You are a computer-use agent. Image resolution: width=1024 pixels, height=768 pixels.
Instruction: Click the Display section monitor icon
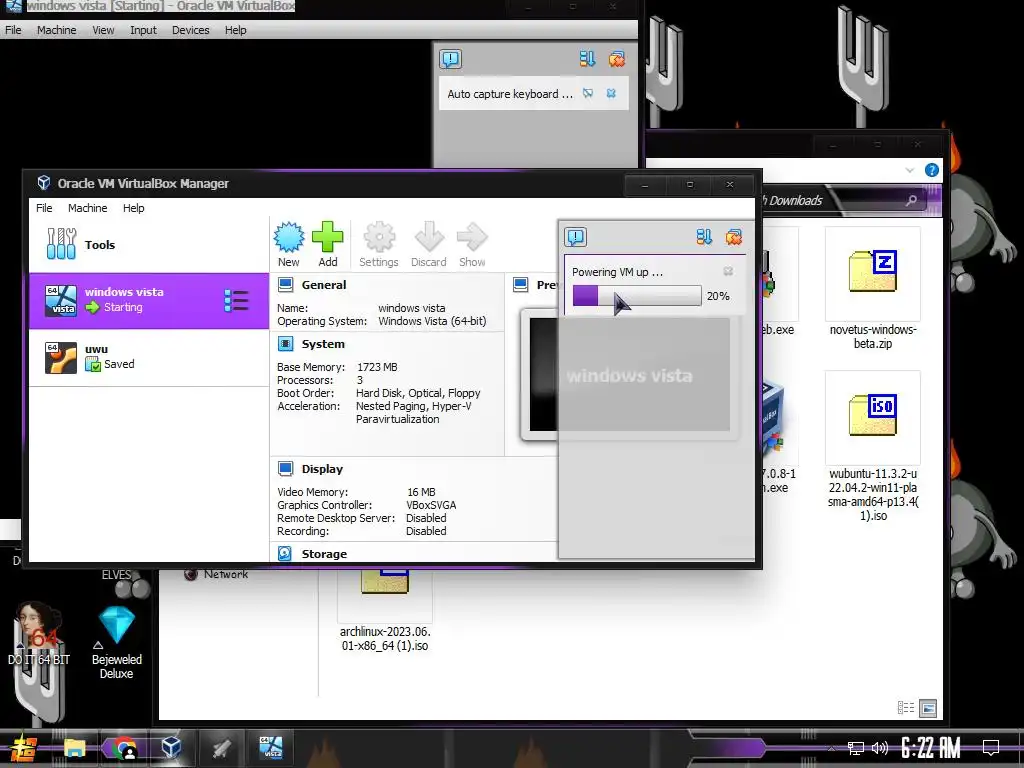point(285,468)
